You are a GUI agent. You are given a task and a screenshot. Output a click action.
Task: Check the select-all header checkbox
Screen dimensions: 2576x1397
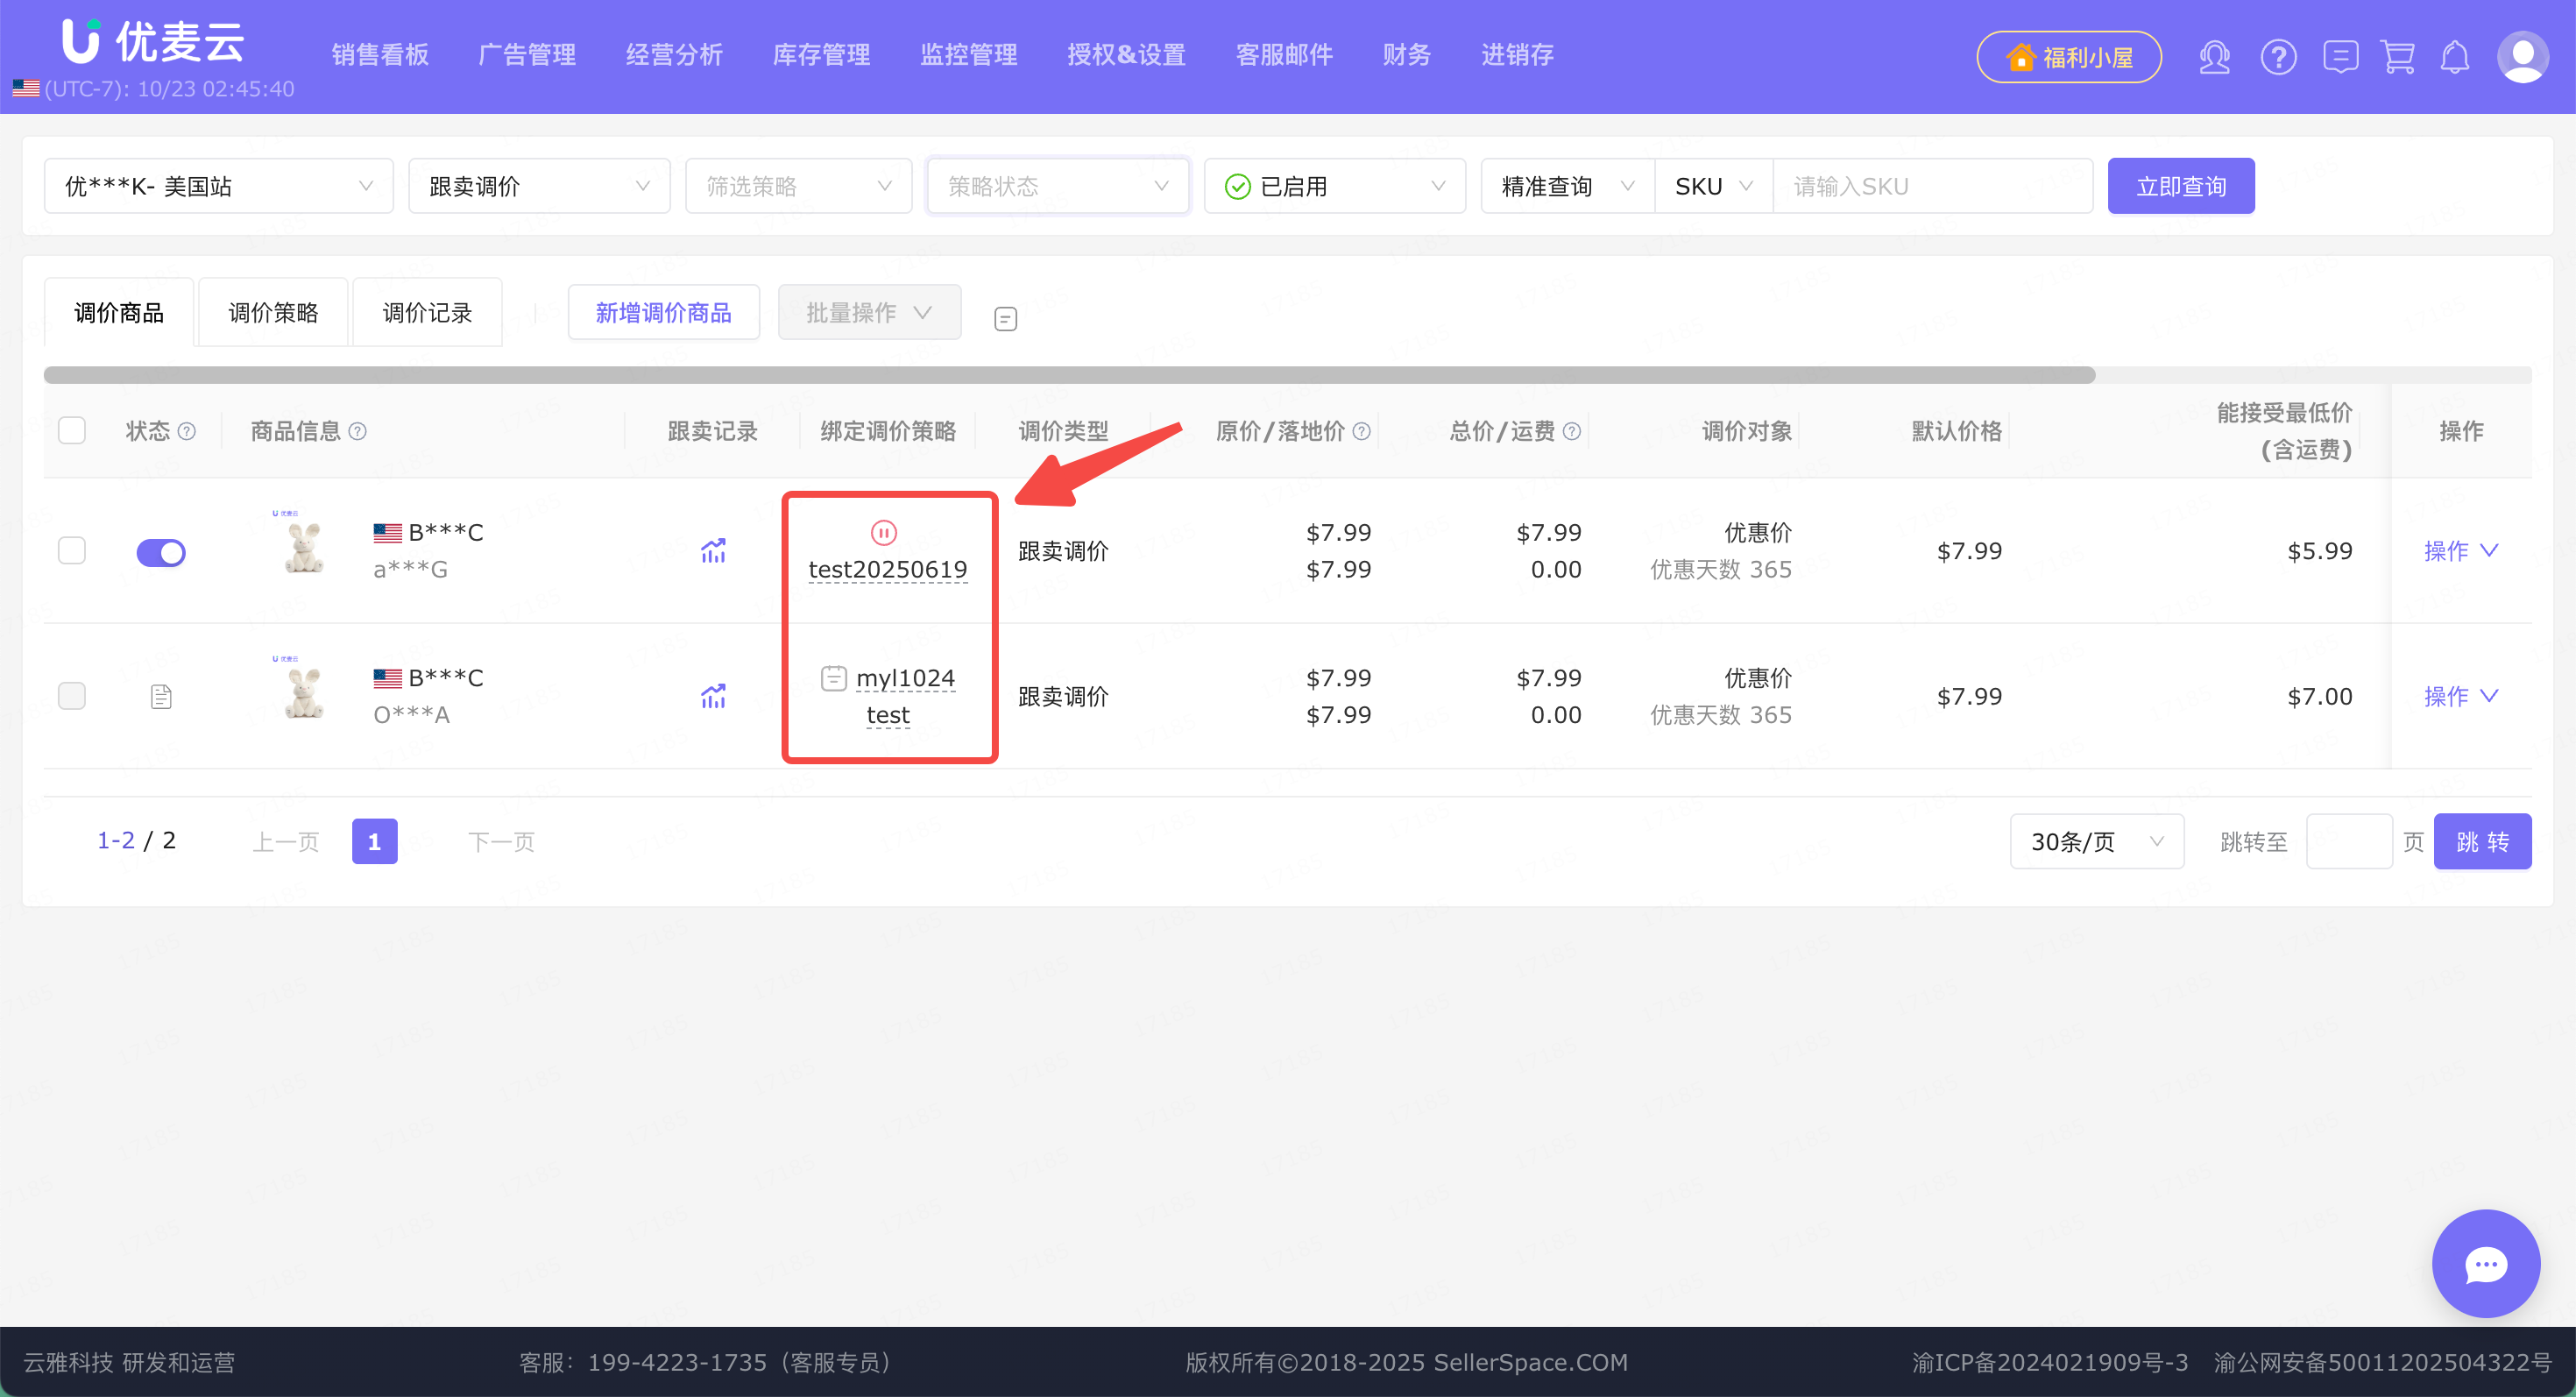tap(72, 431)
